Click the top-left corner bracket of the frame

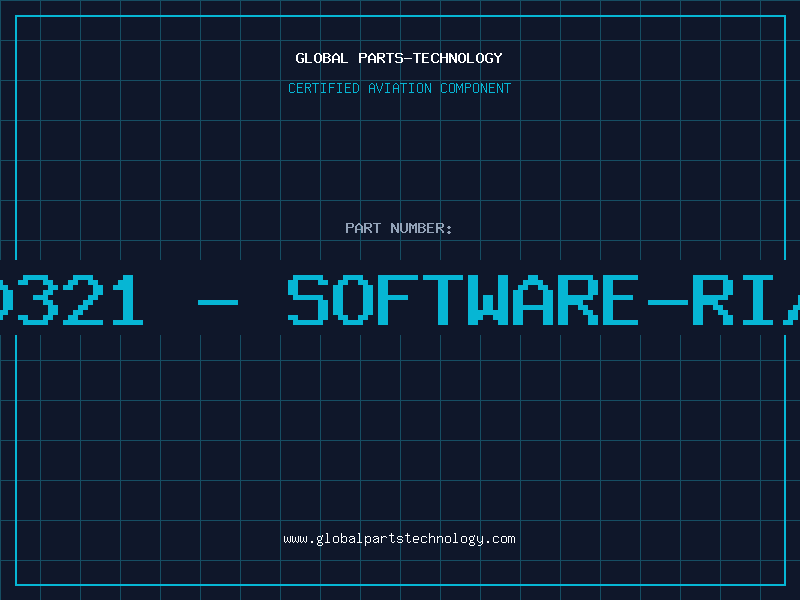click(18, 18)
